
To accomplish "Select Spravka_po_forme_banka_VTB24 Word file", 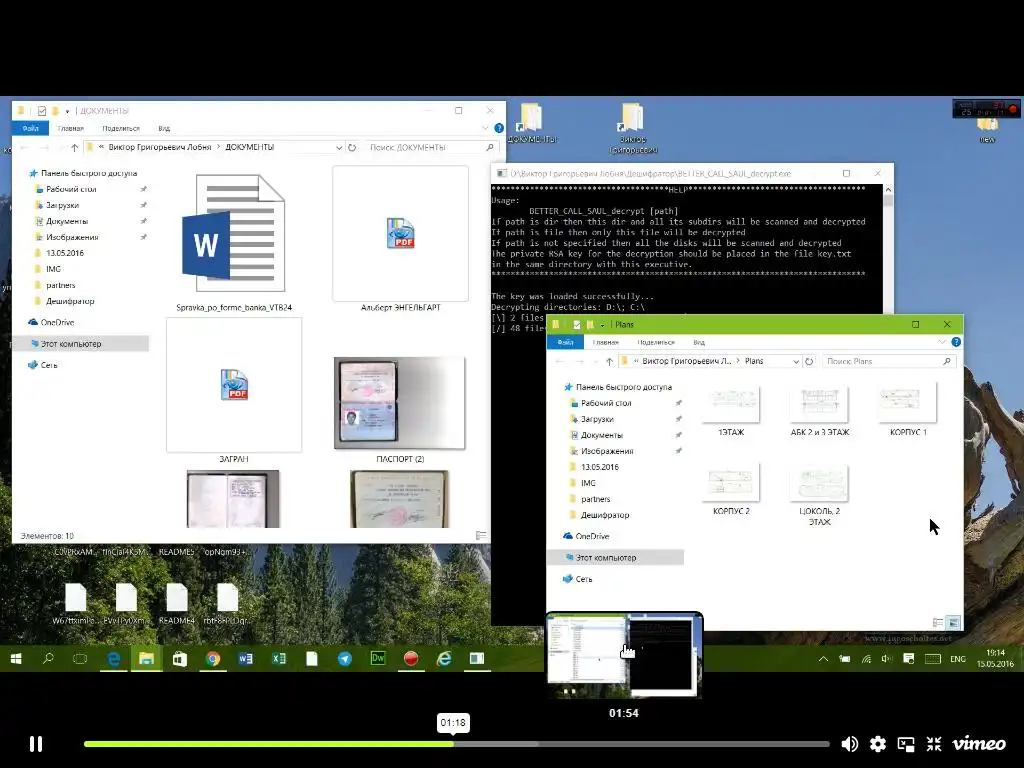I will click(x=234, y=240).
